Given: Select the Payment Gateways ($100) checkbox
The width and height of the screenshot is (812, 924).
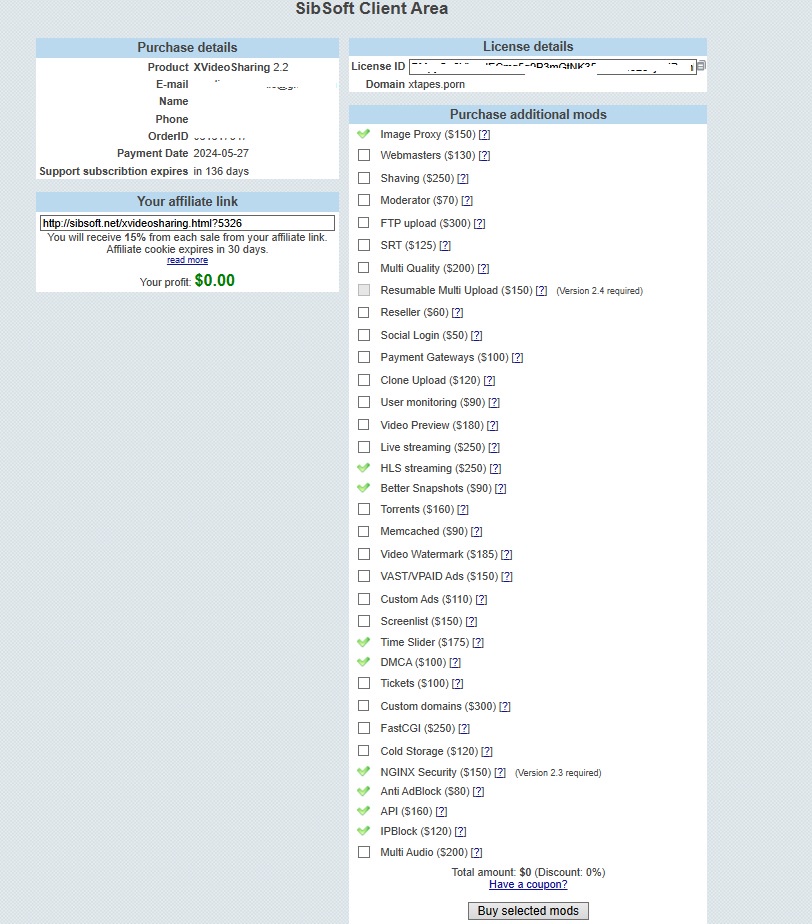Looking at the screenshot, I should pyautogui.click(x=364, y=357).
